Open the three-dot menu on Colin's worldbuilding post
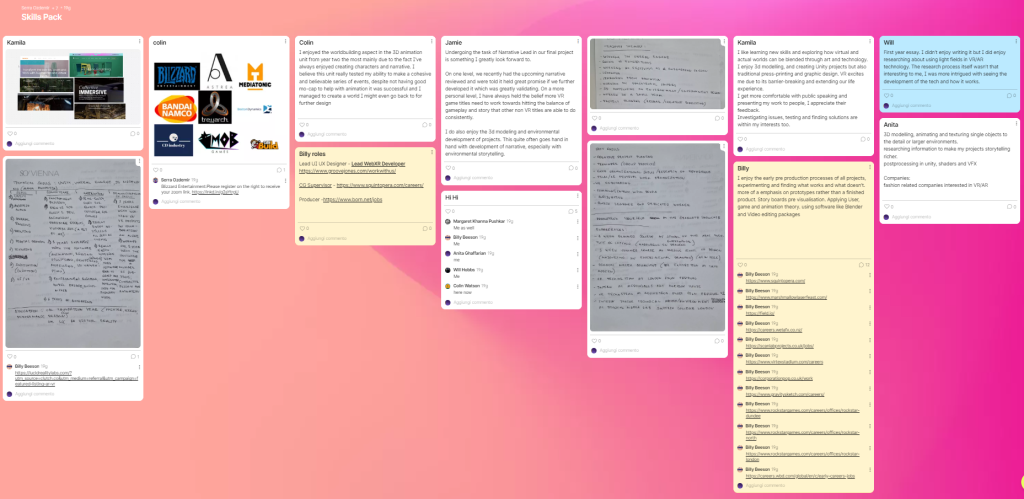 [x=432, y=41]
